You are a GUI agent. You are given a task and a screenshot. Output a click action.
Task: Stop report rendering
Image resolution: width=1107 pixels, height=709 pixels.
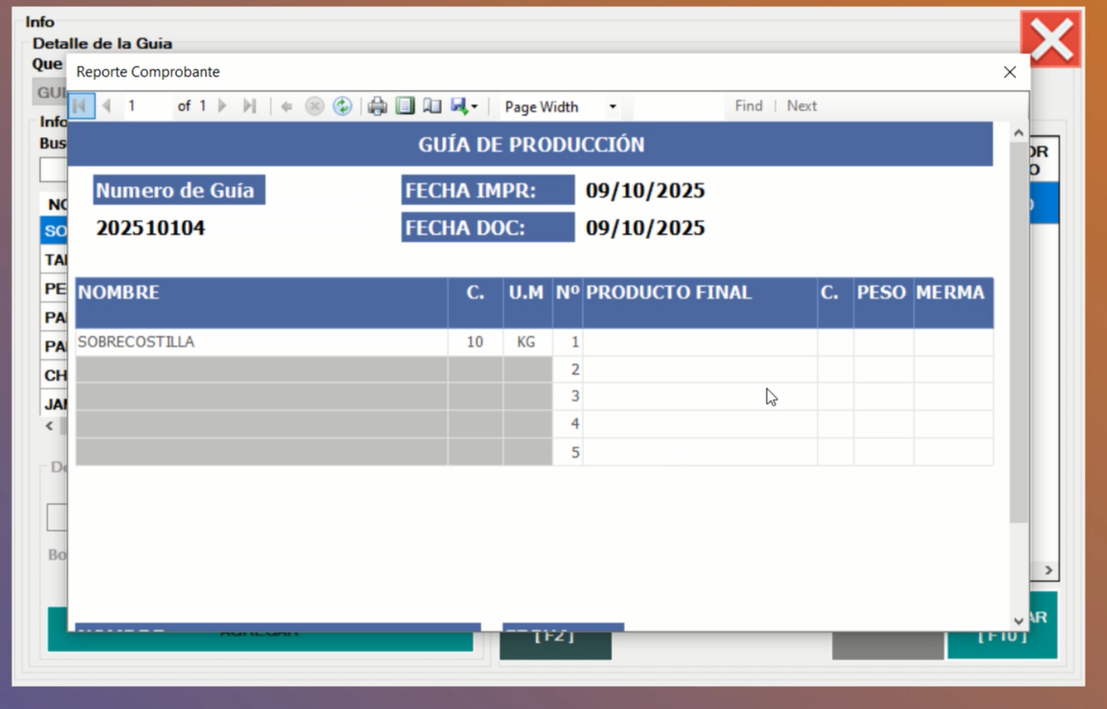click(314, 106)
